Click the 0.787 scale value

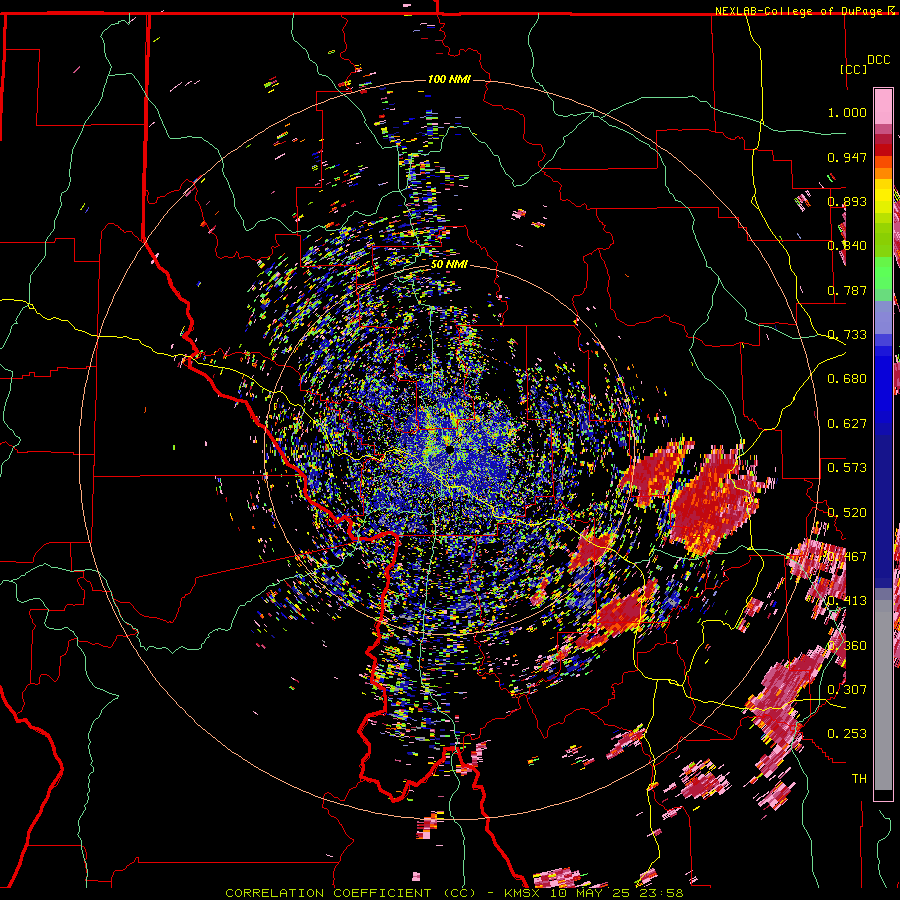pos(847,290)
